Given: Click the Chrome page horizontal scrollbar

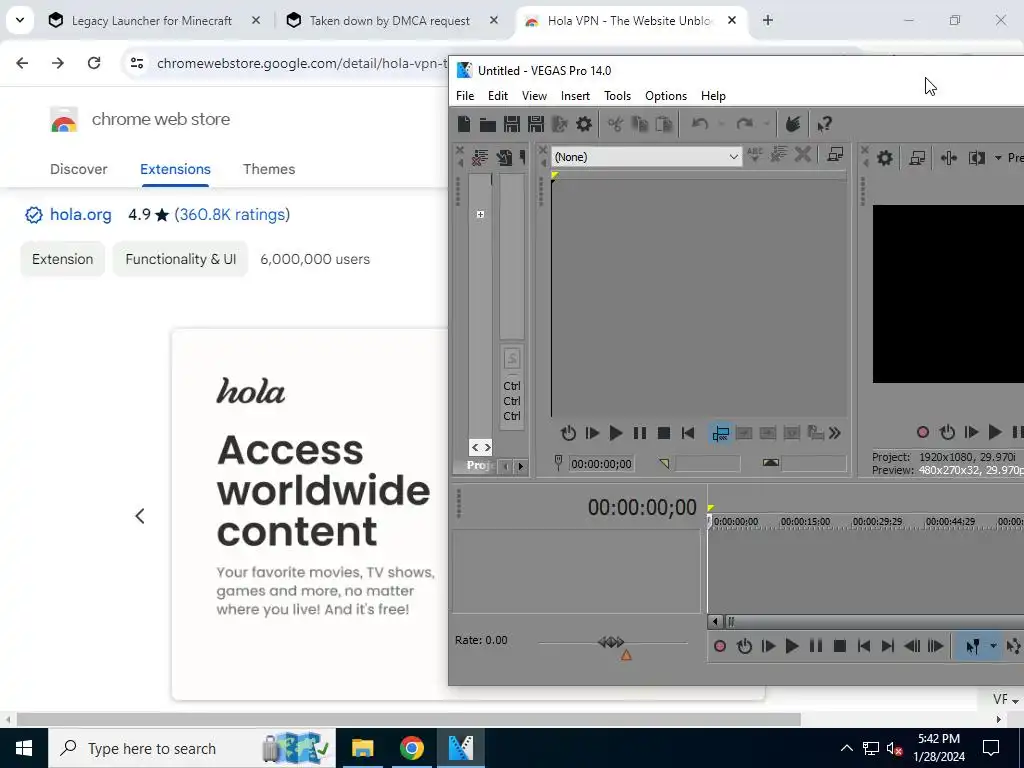Looking at the screenshot, I should click(x=409, y=719).
